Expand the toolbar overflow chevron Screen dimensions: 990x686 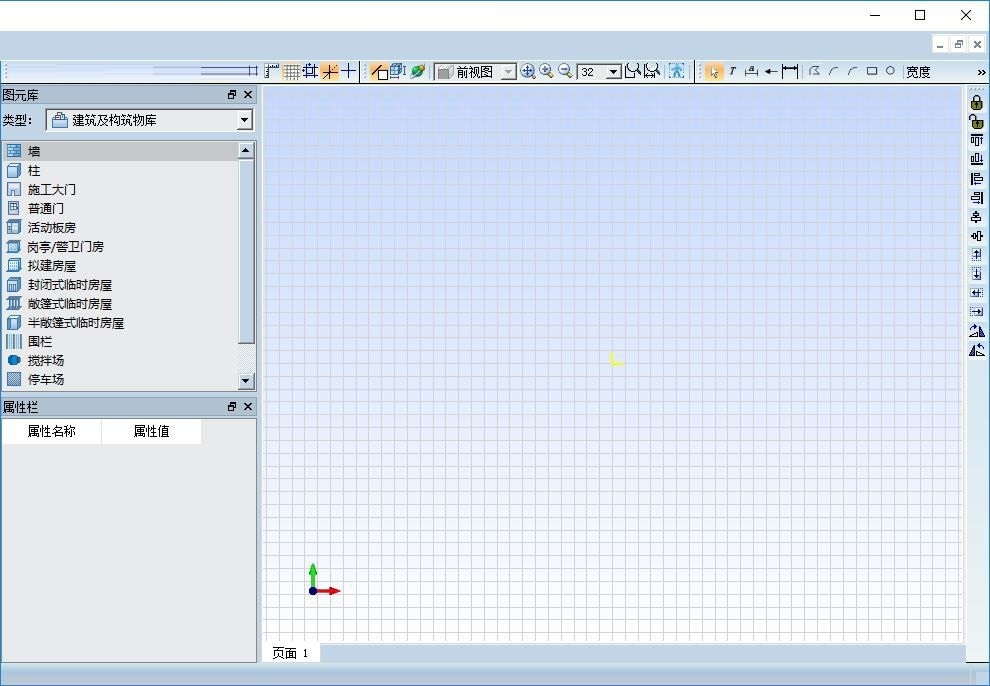[x=981, y=73]
